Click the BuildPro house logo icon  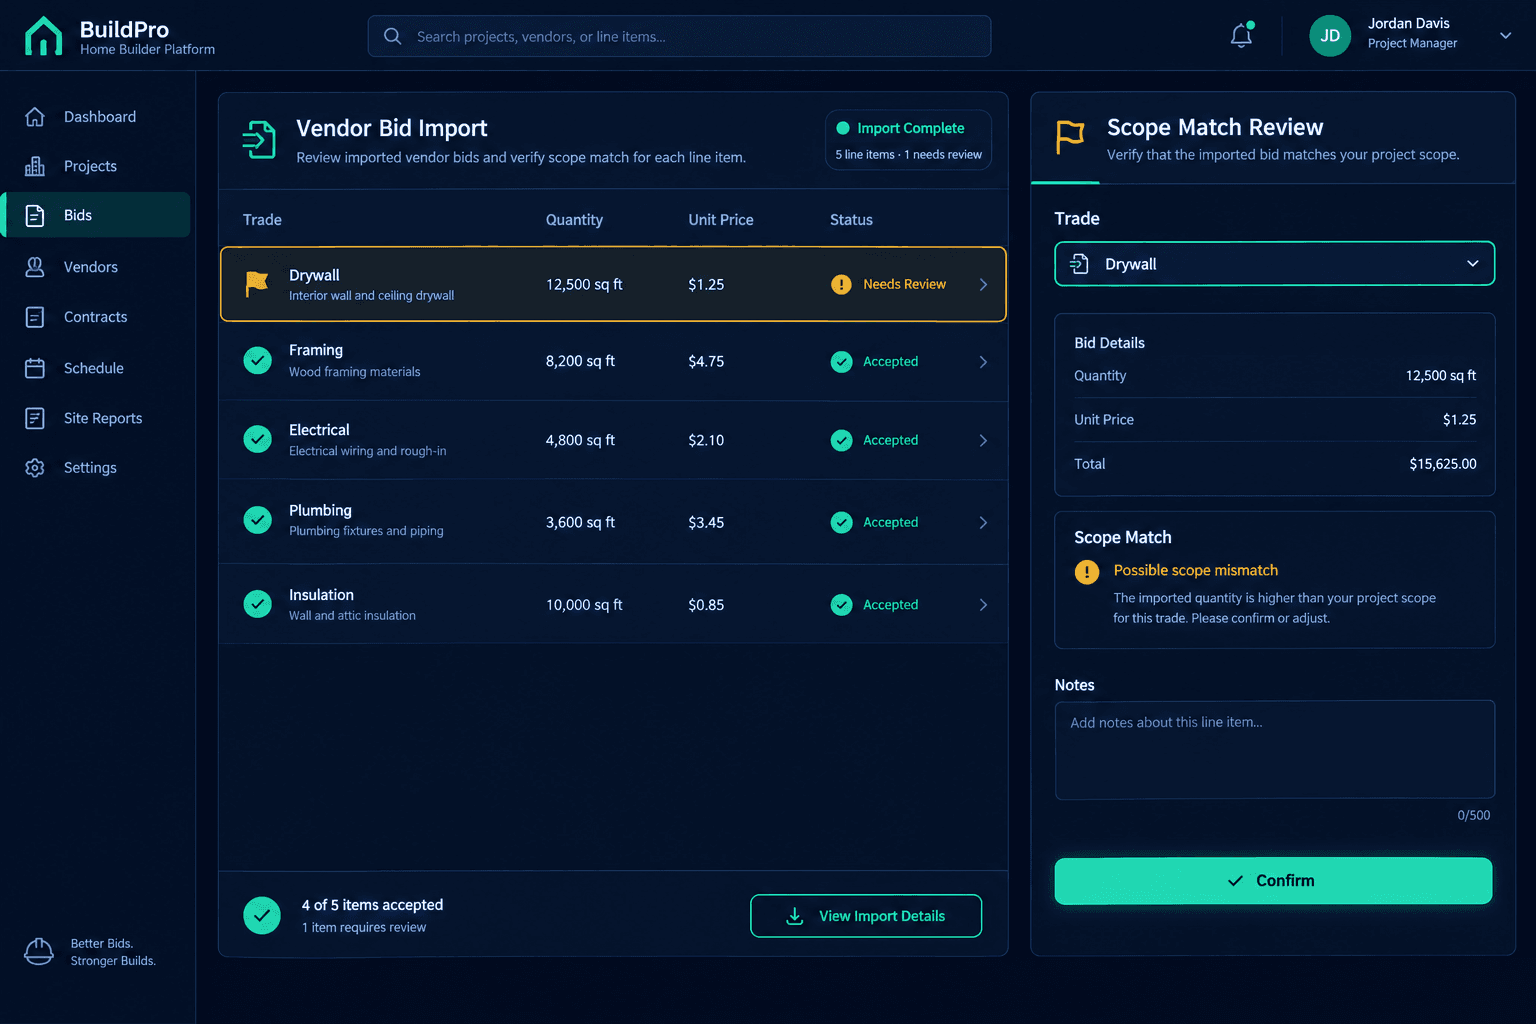coord(43,36)
